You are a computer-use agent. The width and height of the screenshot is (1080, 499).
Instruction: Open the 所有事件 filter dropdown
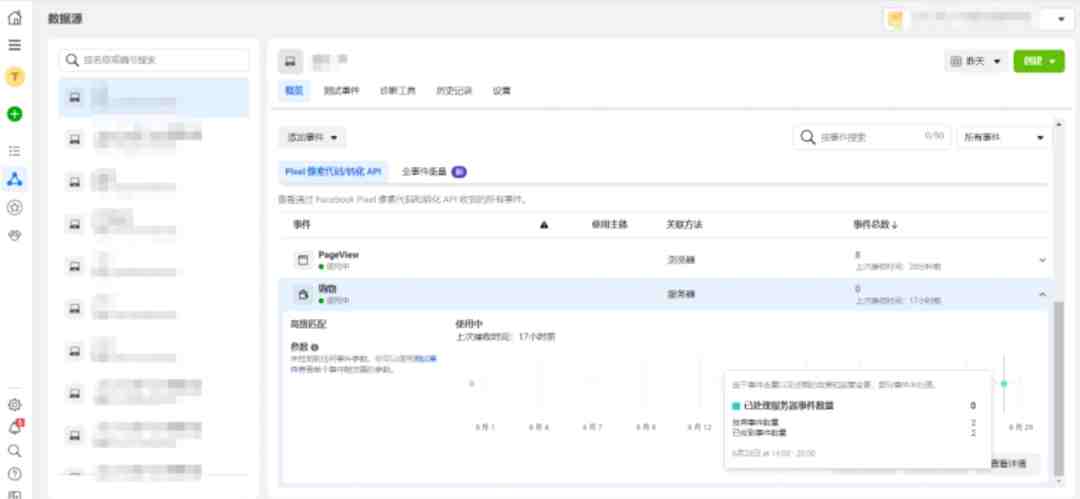(x=1004, y=138)
